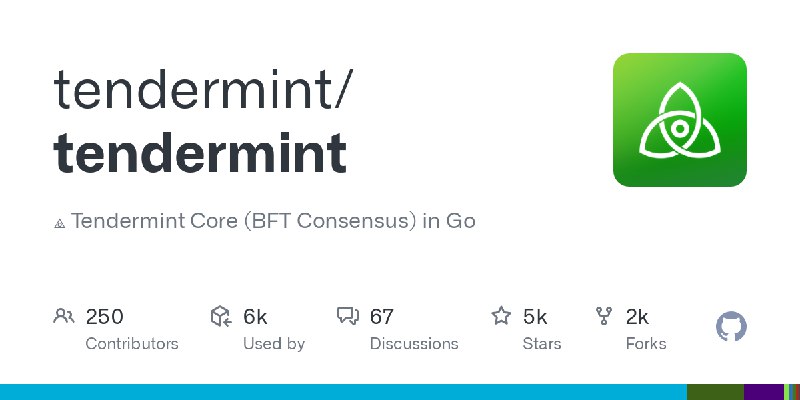Click the Stars star icon
The height and width of the screenshot is (400, 800).
(x=501, y=317)
